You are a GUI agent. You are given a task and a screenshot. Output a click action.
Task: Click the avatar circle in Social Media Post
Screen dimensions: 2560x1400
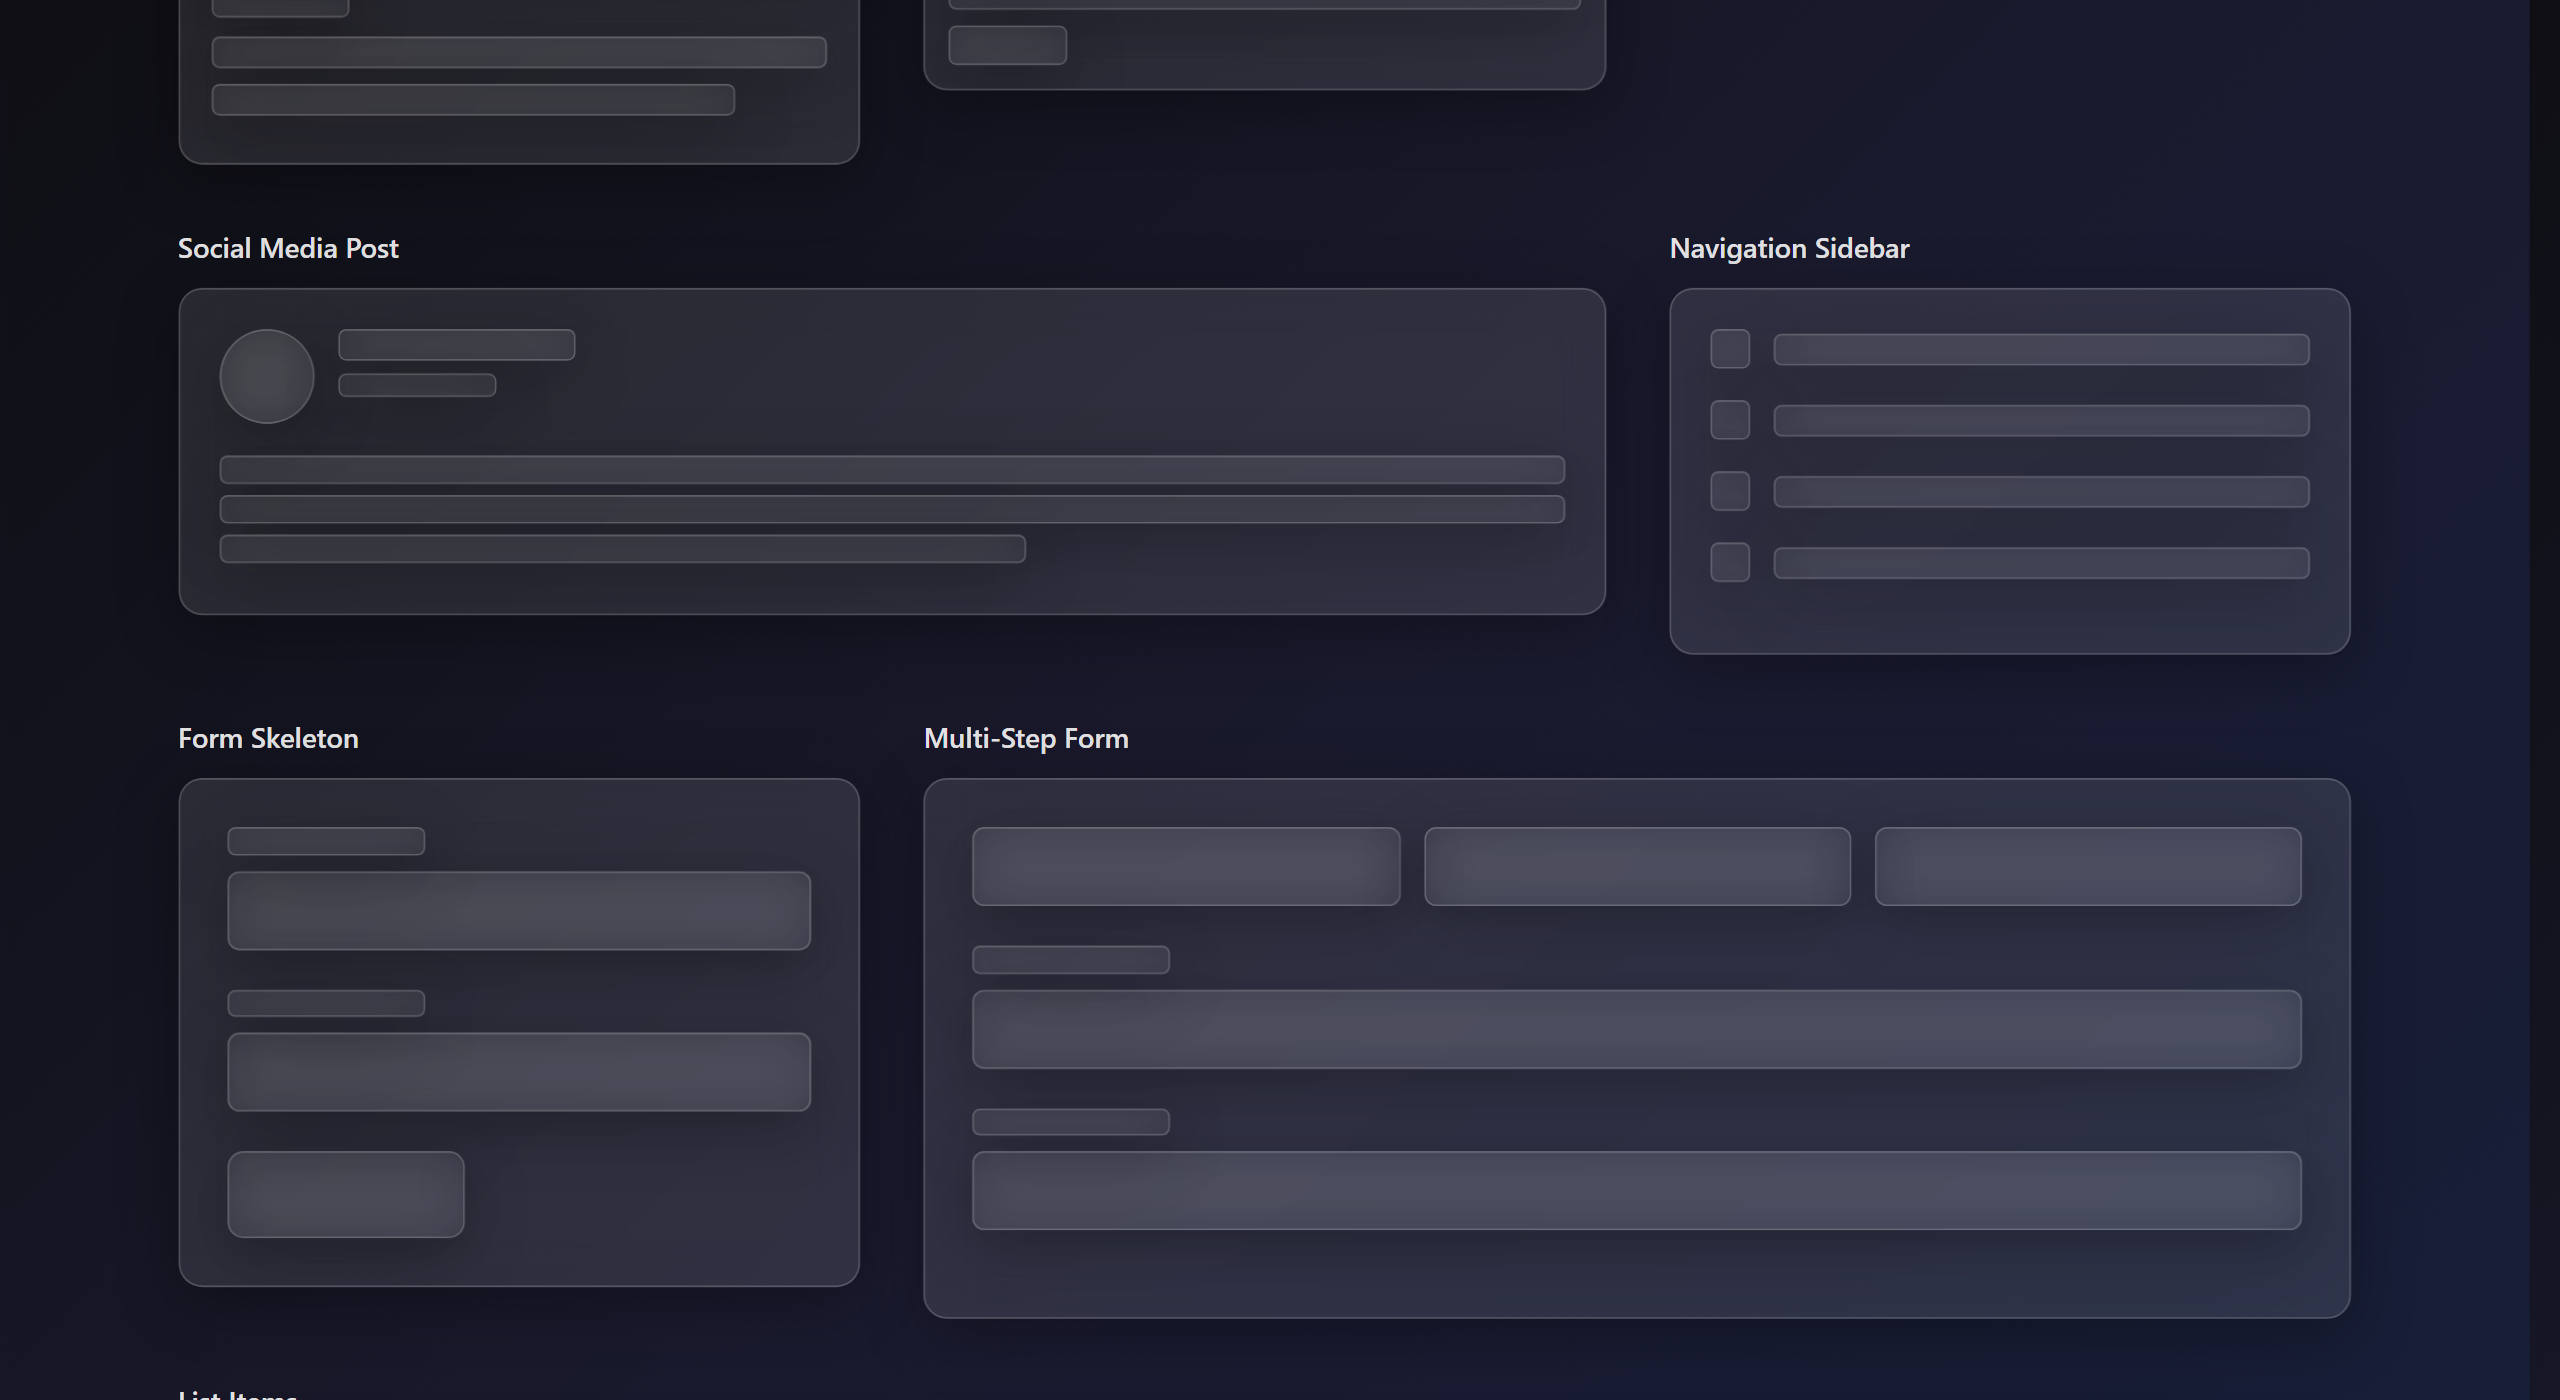(266, 377)
